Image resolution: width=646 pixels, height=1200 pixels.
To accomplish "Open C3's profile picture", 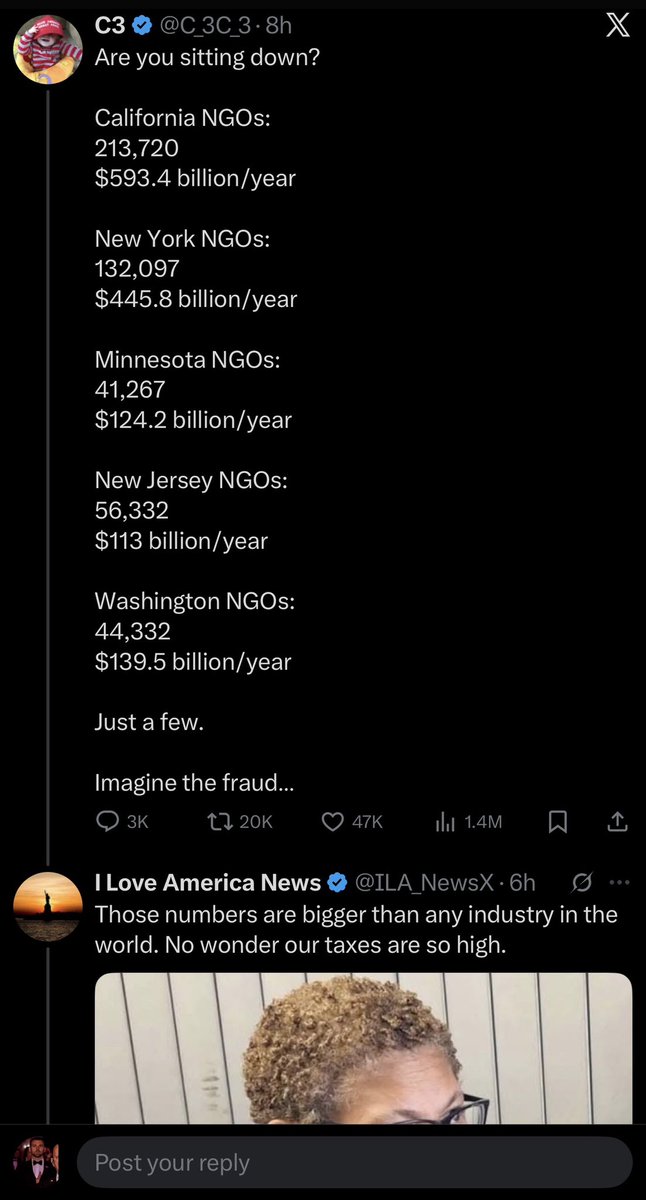I will click(x=47, y=50).
